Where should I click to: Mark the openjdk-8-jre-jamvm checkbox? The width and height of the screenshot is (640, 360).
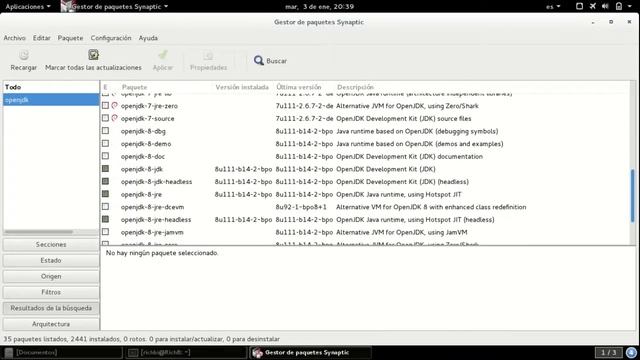click(105, 232)
